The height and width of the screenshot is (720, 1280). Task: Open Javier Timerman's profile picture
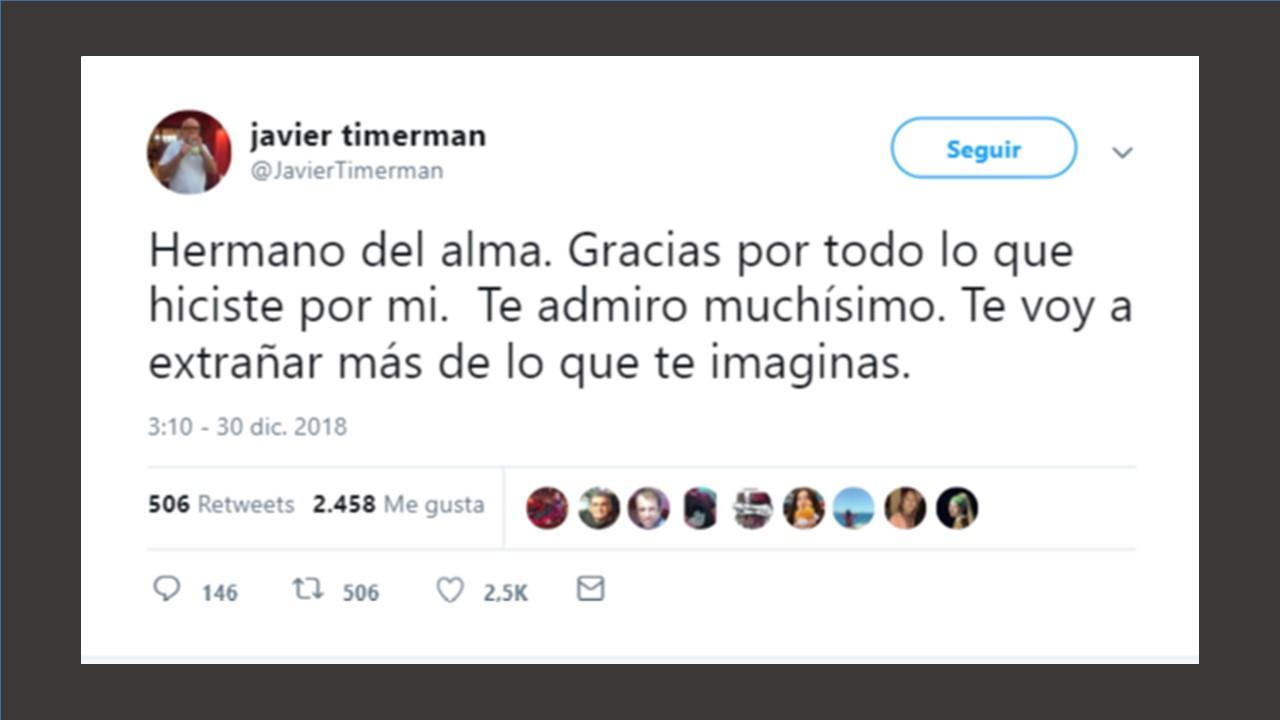click(189, 152)
